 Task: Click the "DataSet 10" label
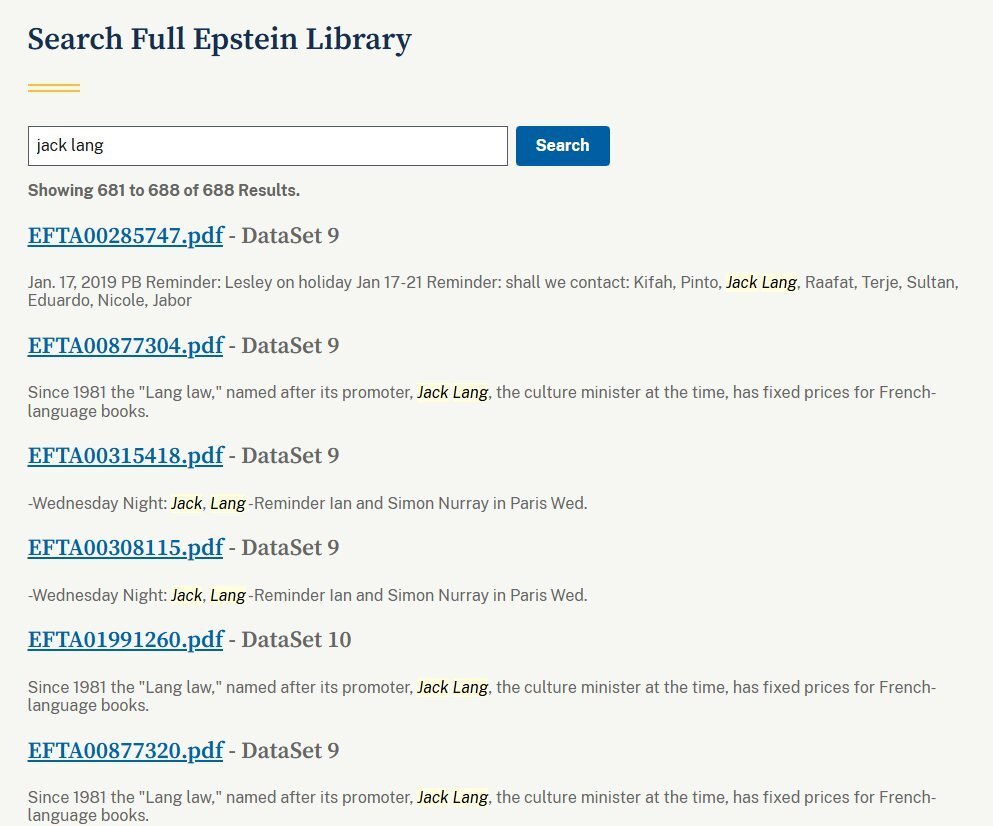click(296, 640)
